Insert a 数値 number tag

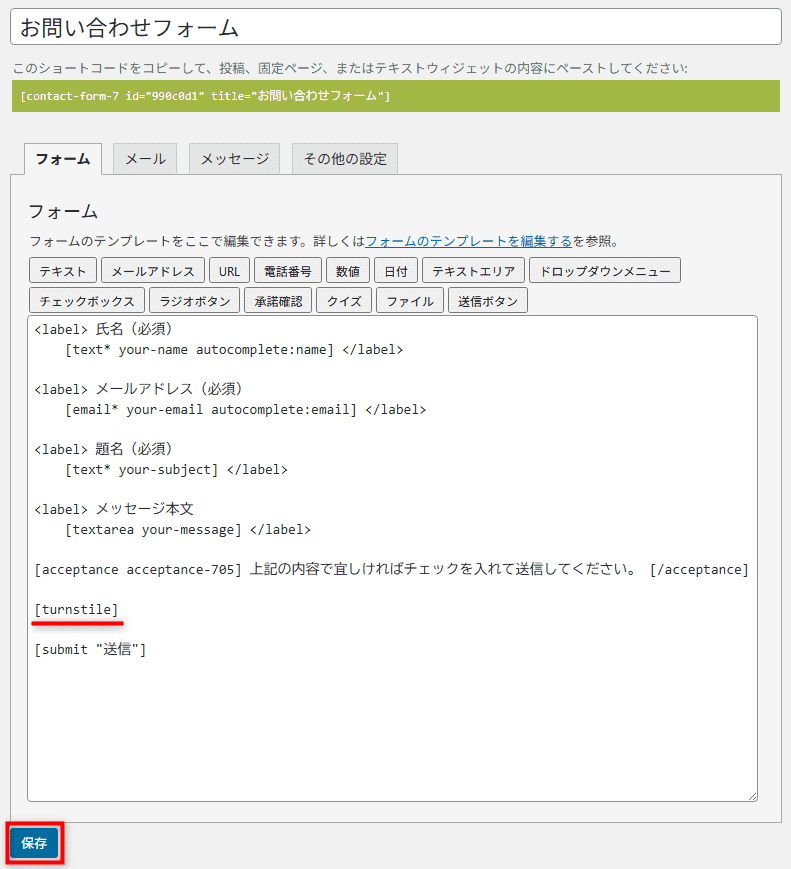(x=348, y=271)
